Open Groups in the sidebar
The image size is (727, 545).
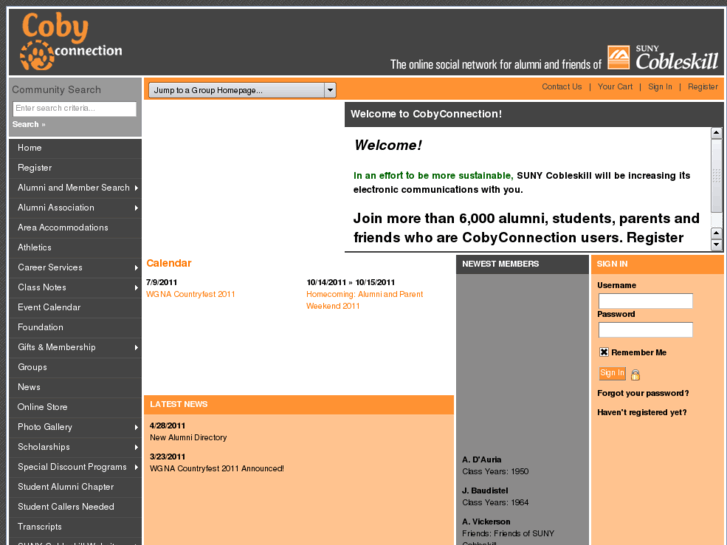[75, 367]
